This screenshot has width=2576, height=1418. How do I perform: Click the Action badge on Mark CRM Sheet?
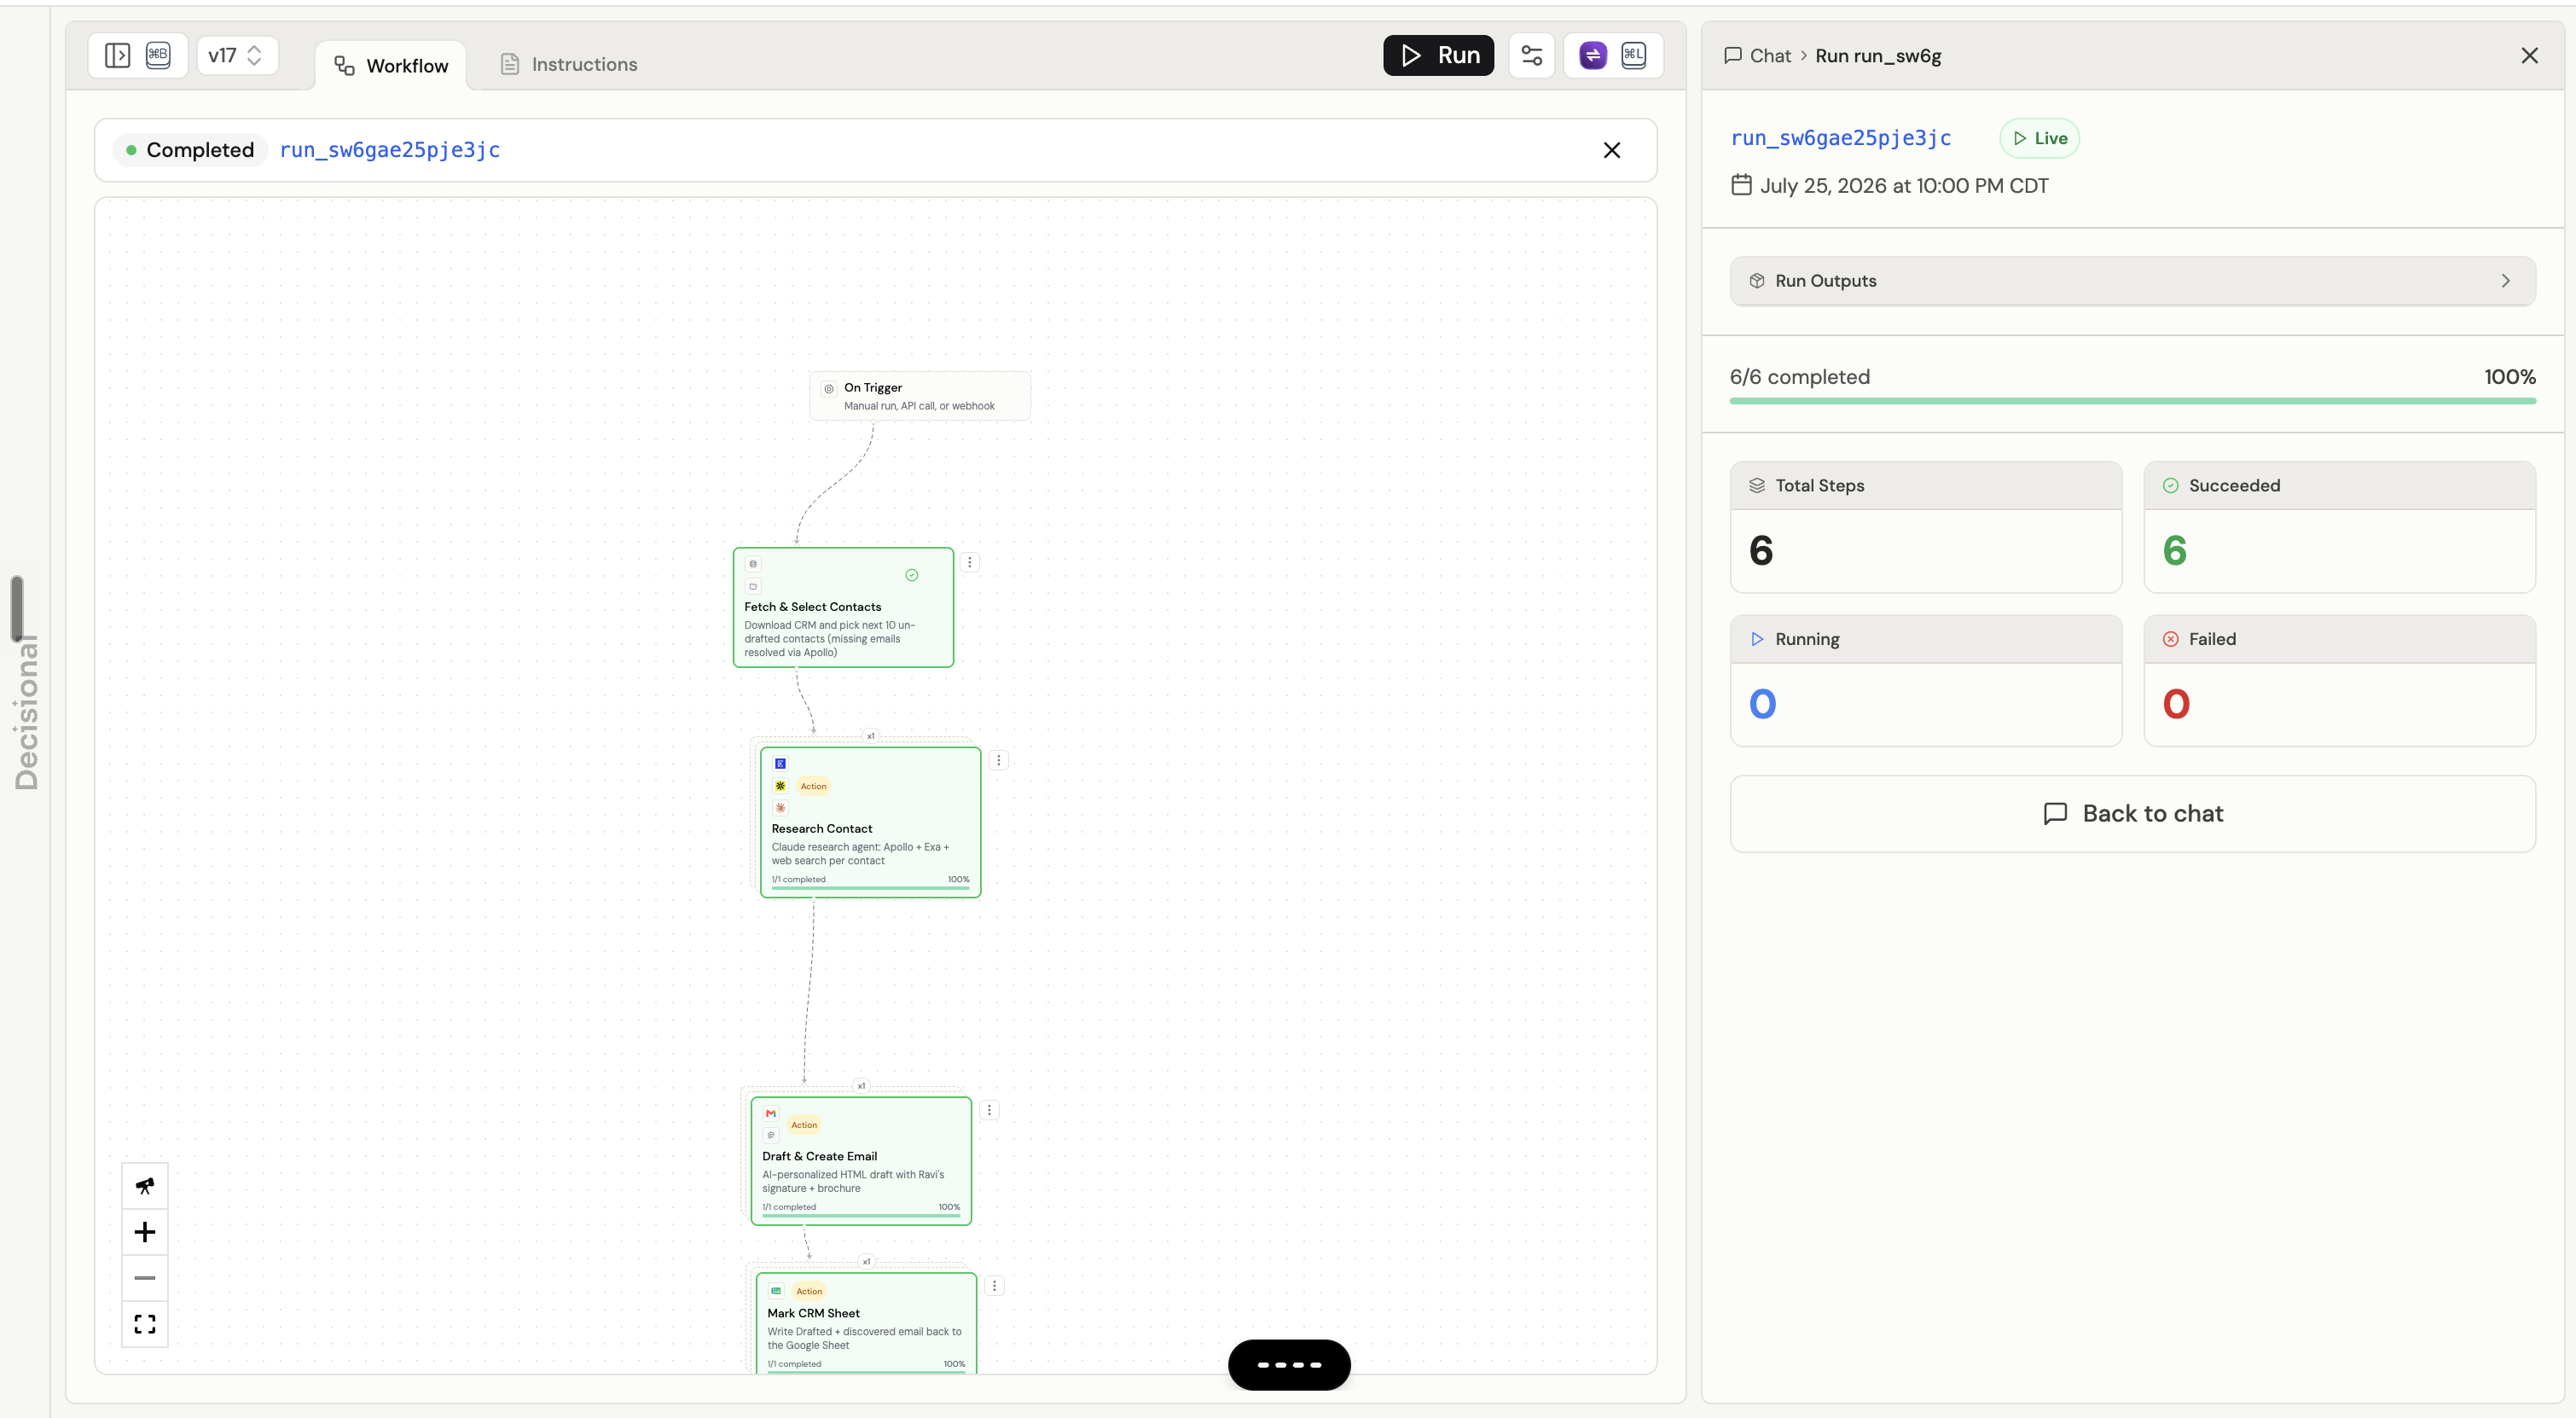click(809, 1291)
